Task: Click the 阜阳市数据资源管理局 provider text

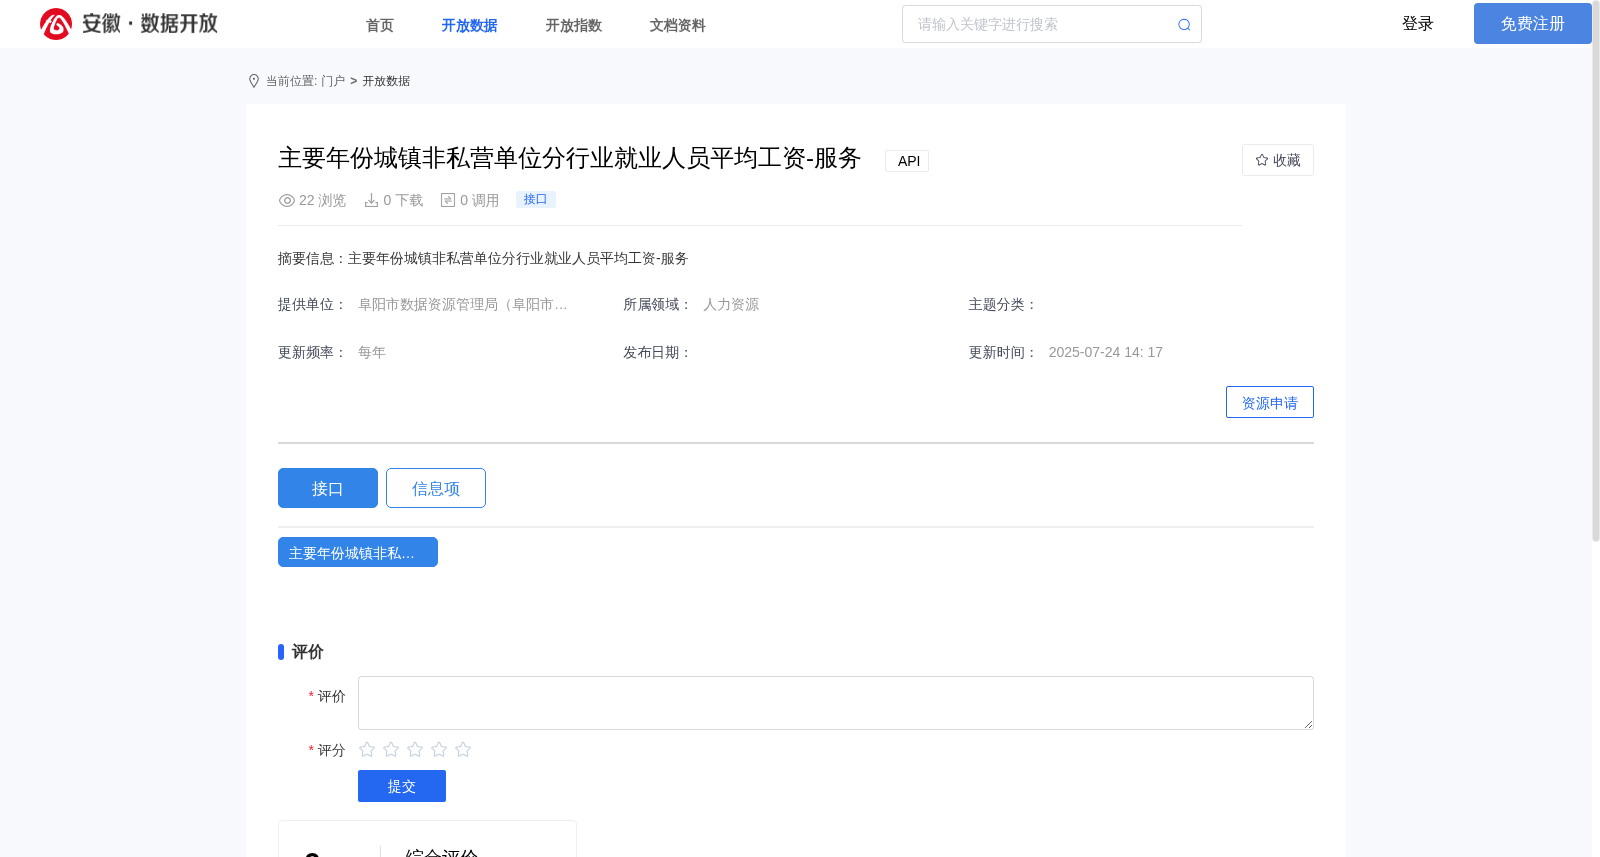Action: click(x=463, y=304)
